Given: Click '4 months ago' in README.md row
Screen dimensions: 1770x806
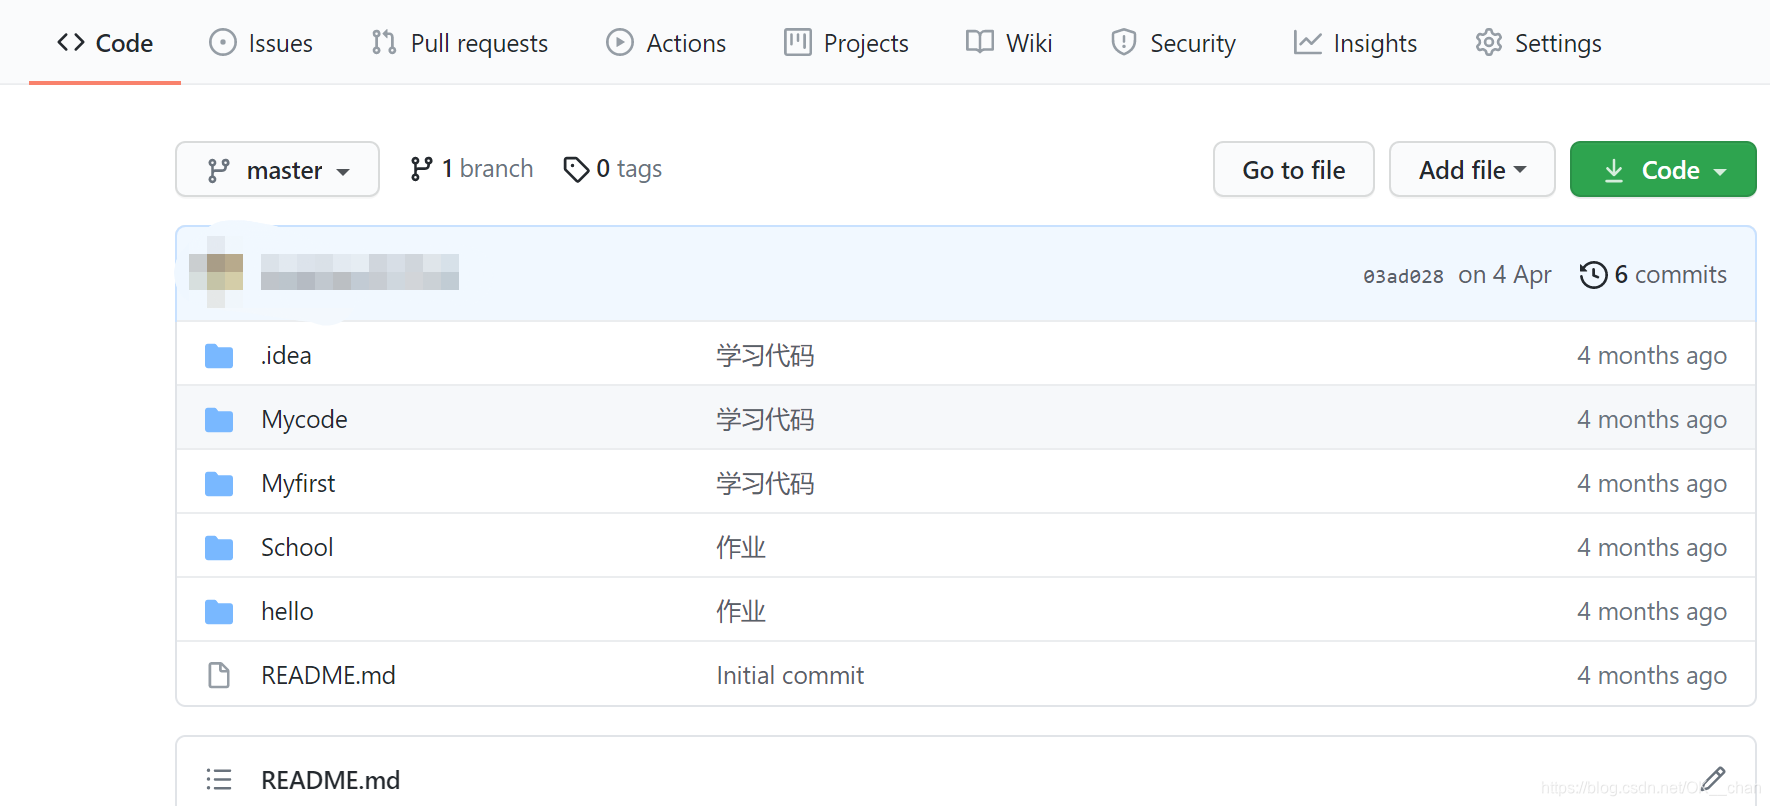Looking at the screenshot, I should click(1652, 675).
